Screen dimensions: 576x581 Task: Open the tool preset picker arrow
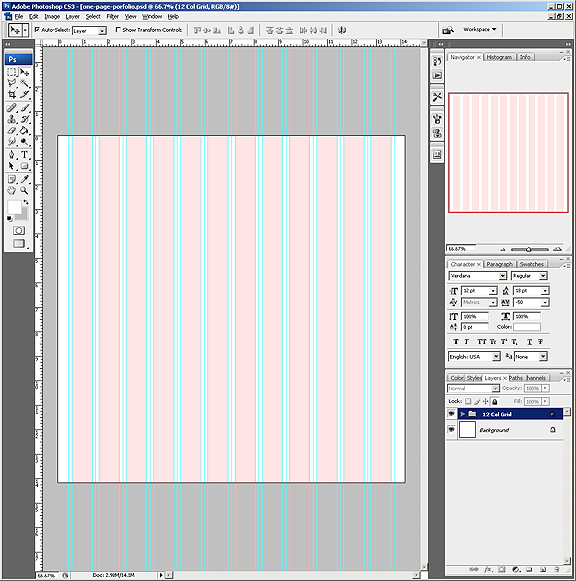point(25,30)
